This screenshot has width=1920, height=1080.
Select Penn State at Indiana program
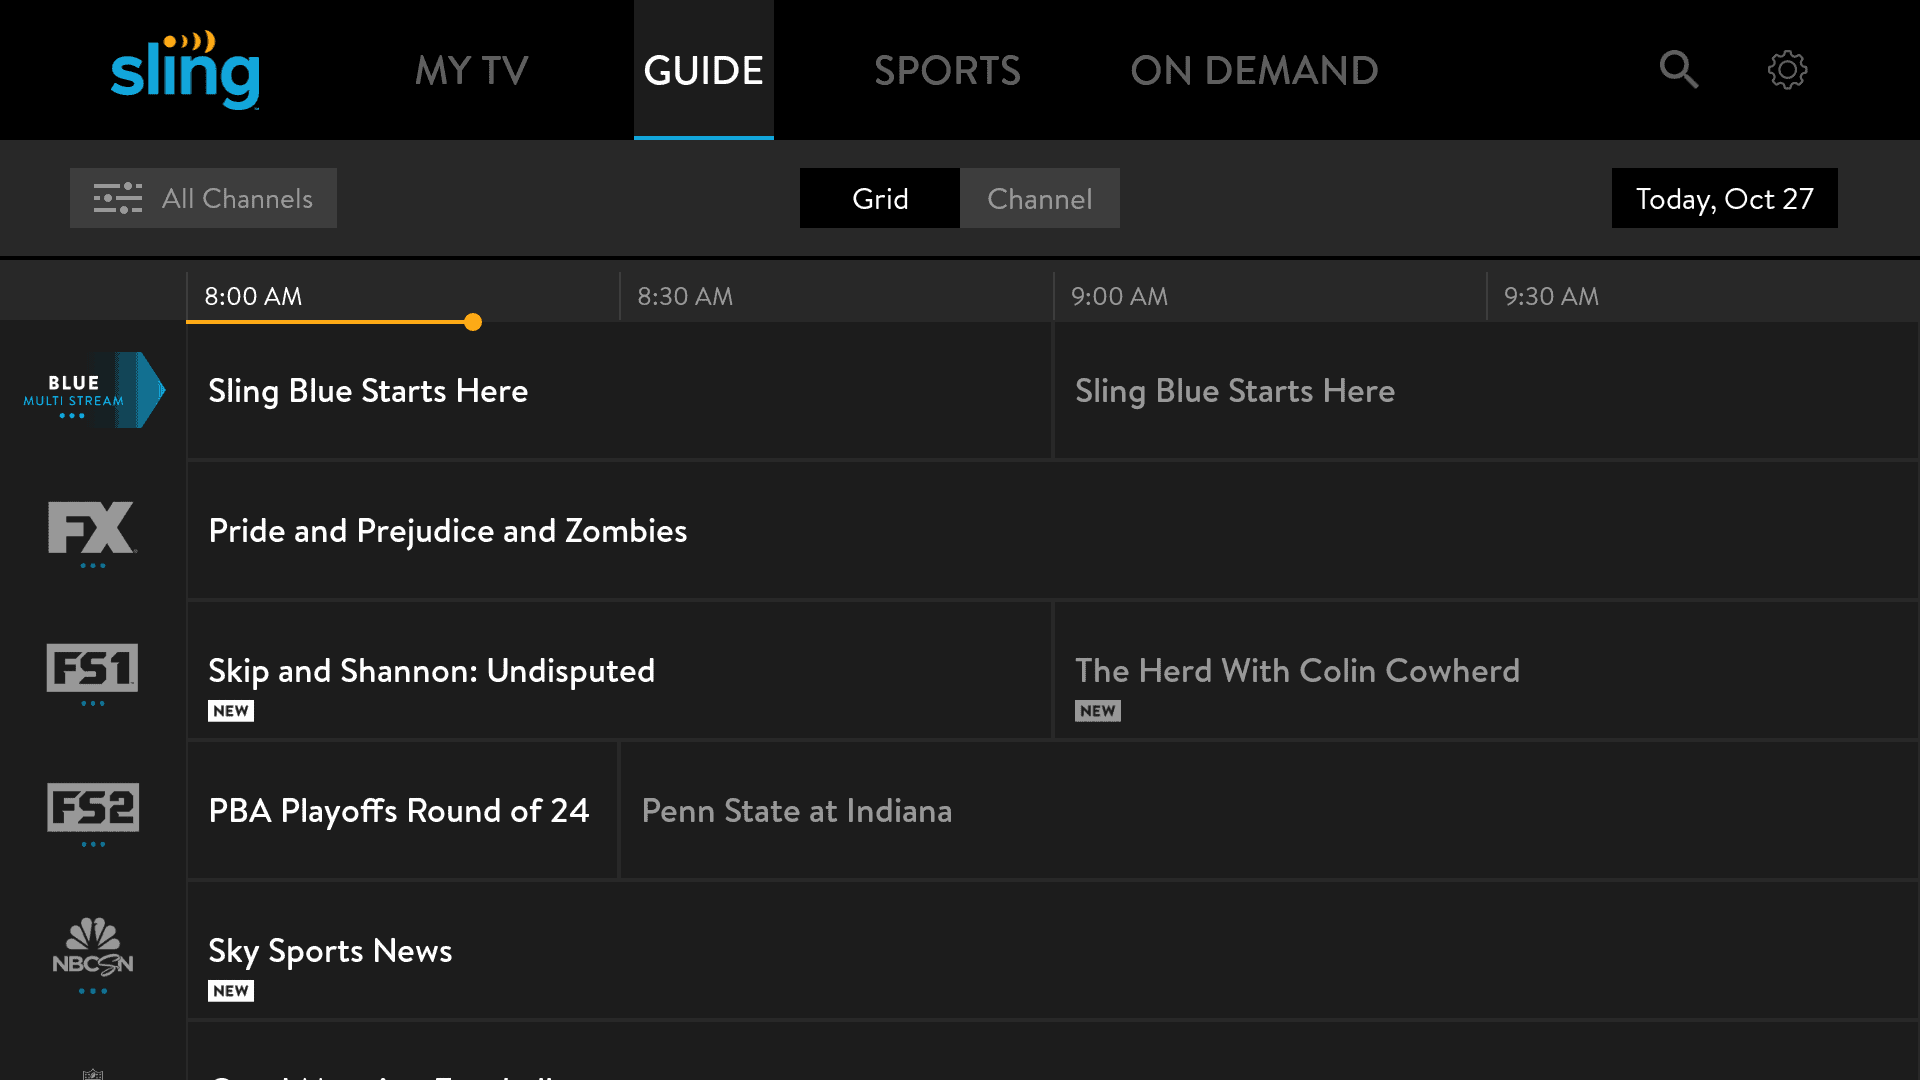point(1270,810)
